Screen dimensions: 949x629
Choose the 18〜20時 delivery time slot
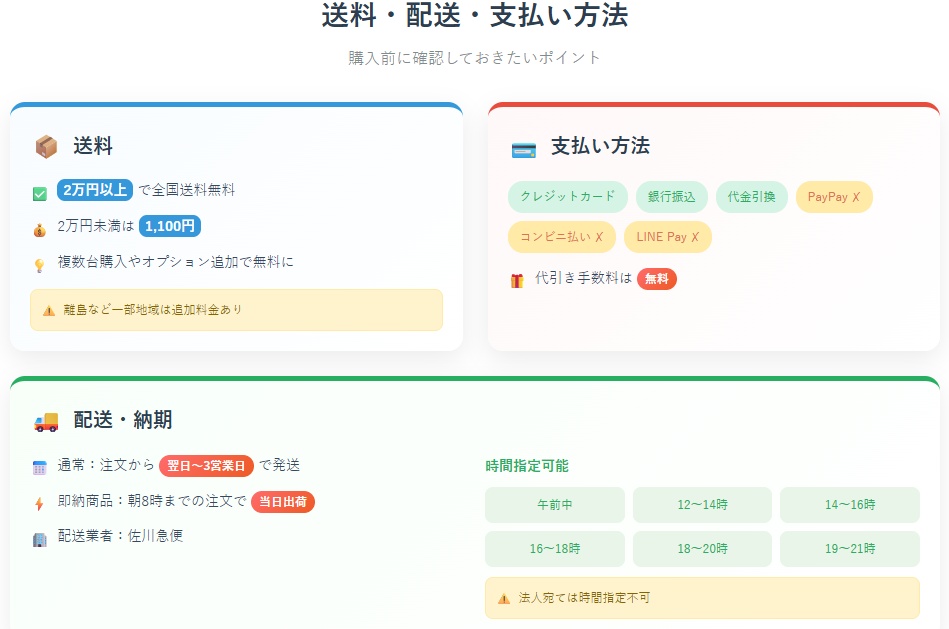point(702,549)
